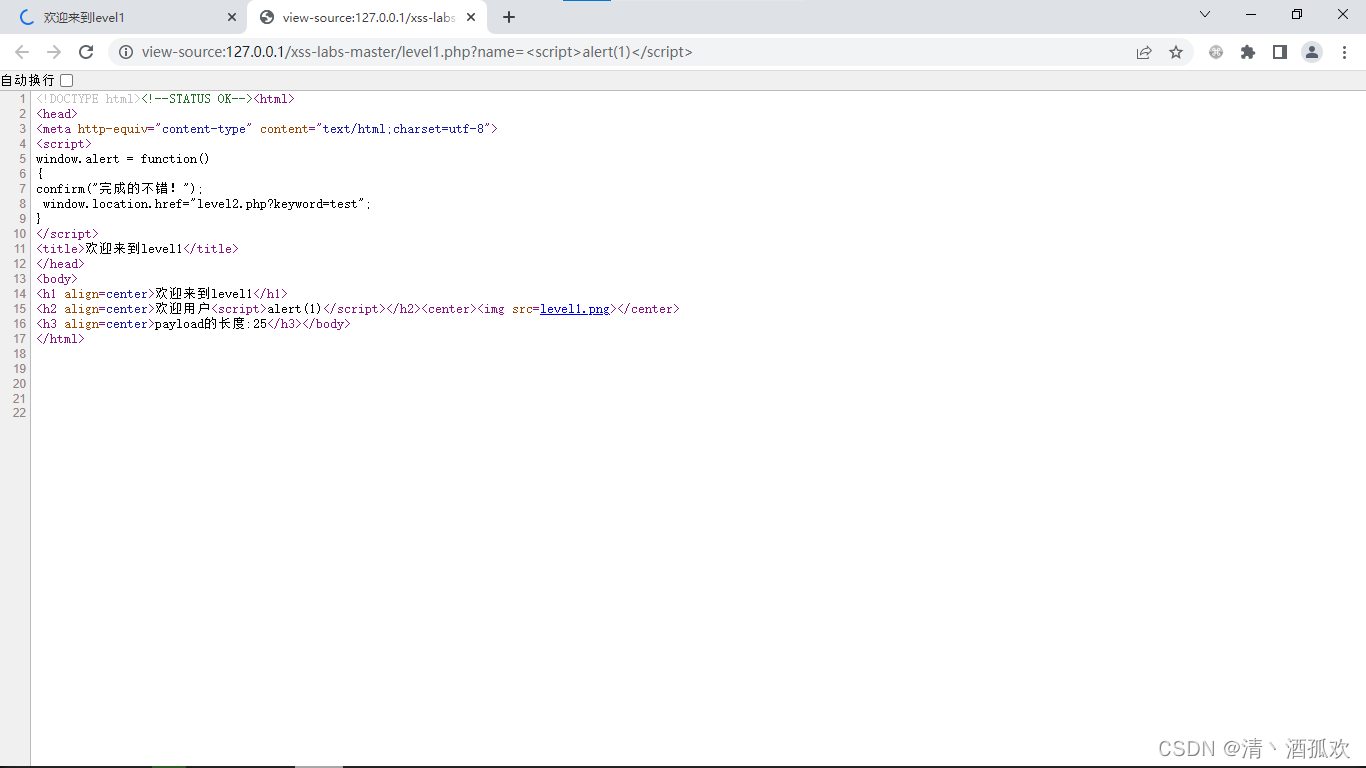Click the <center> tag on line 15
Screen dimensions: 1366x768
click(x=449, y=309)
